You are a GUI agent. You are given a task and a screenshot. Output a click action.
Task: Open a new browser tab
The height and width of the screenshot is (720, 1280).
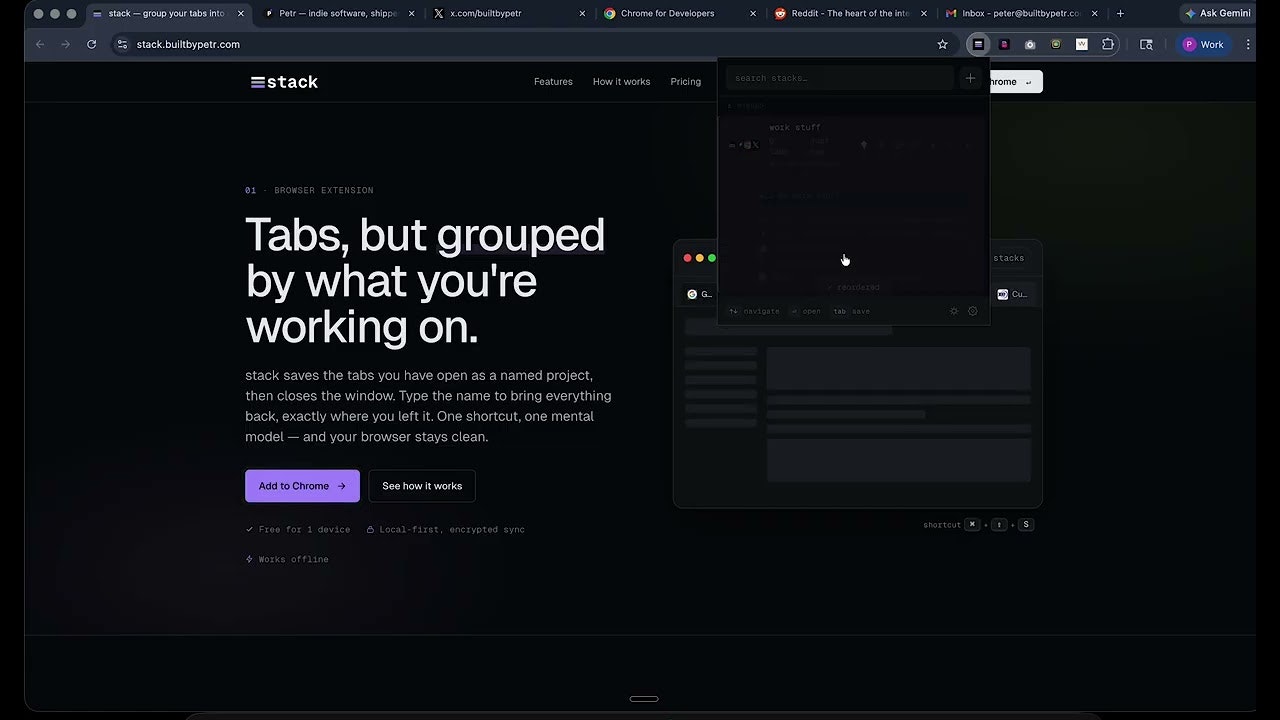point(1120,14)
